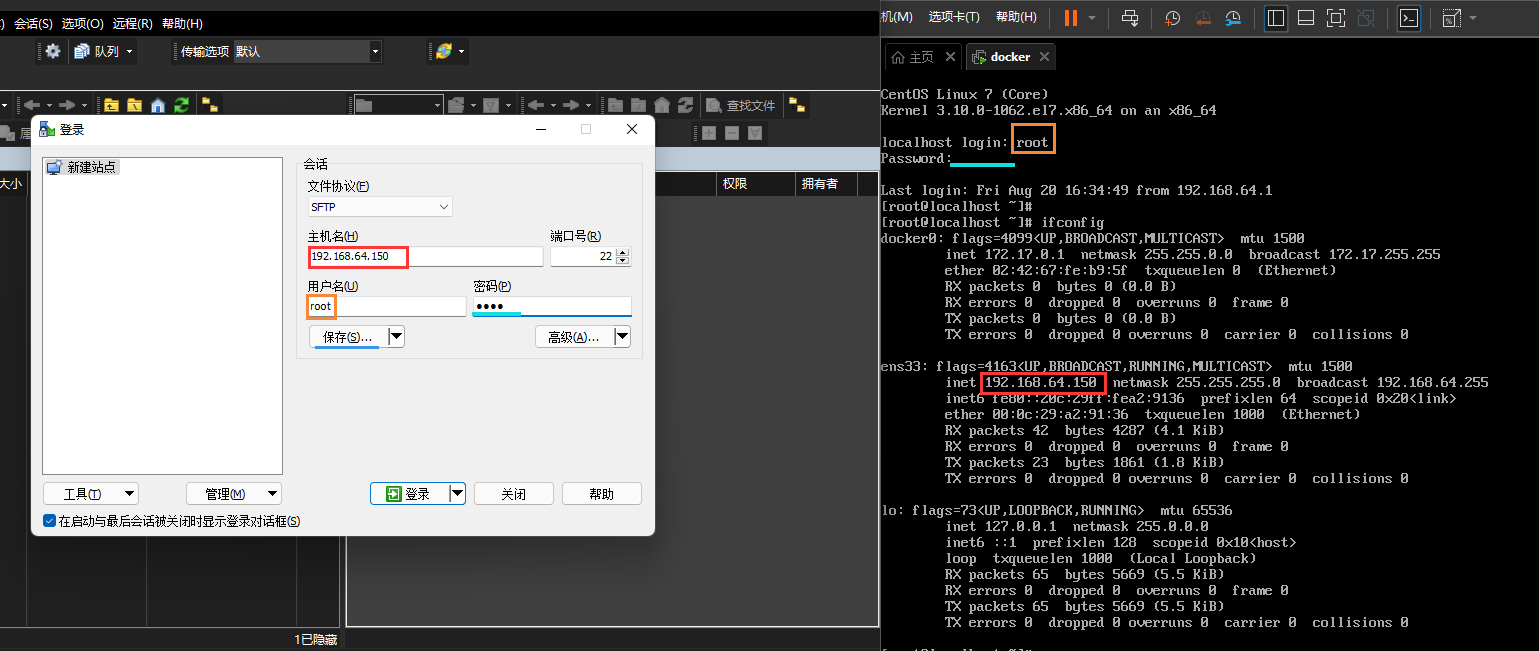Open 文件协议 SFTP protocol dropdown
Image resolution: width=1539 pixels, height=651 pixels.
380,207
